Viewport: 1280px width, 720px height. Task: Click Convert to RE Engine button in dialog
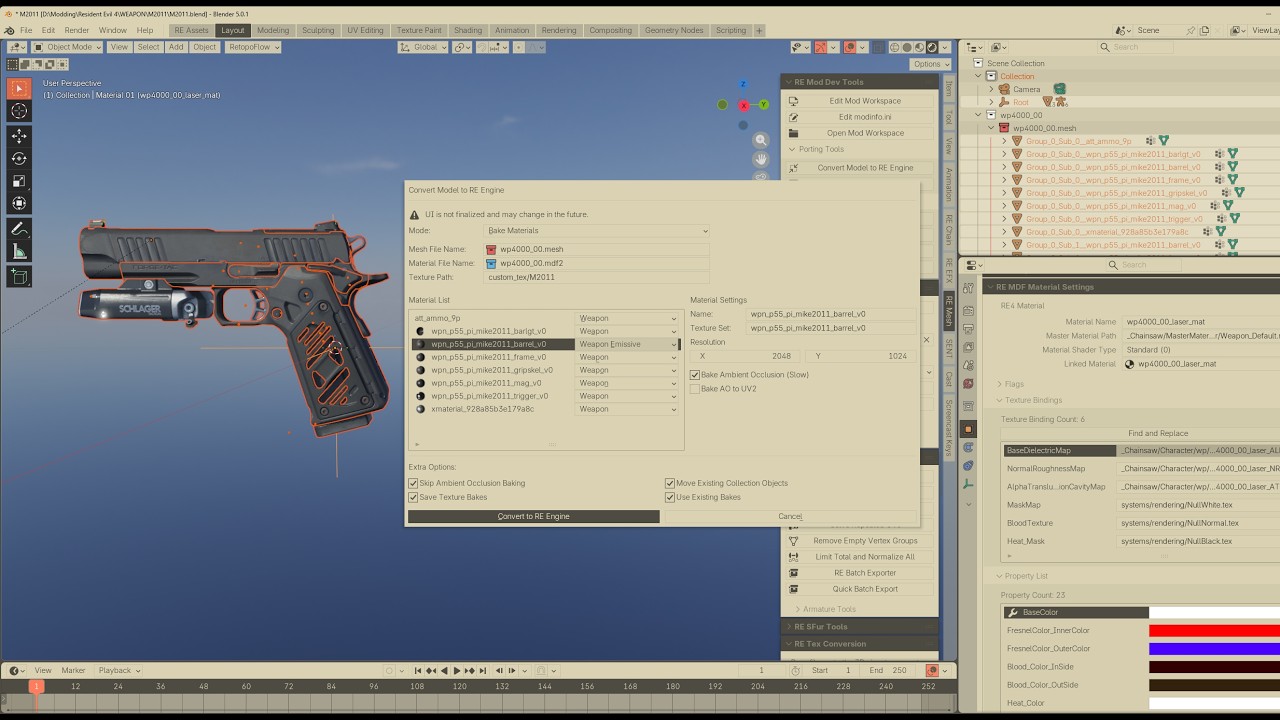(x=533, y=516)
